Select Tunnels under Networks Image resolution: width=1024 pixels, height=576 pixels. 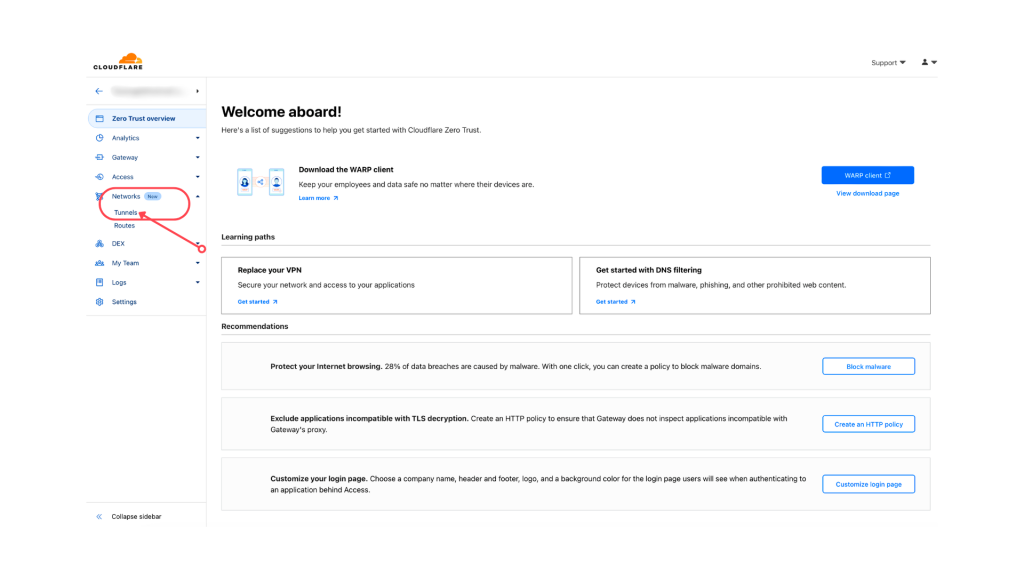click(125, 212)
